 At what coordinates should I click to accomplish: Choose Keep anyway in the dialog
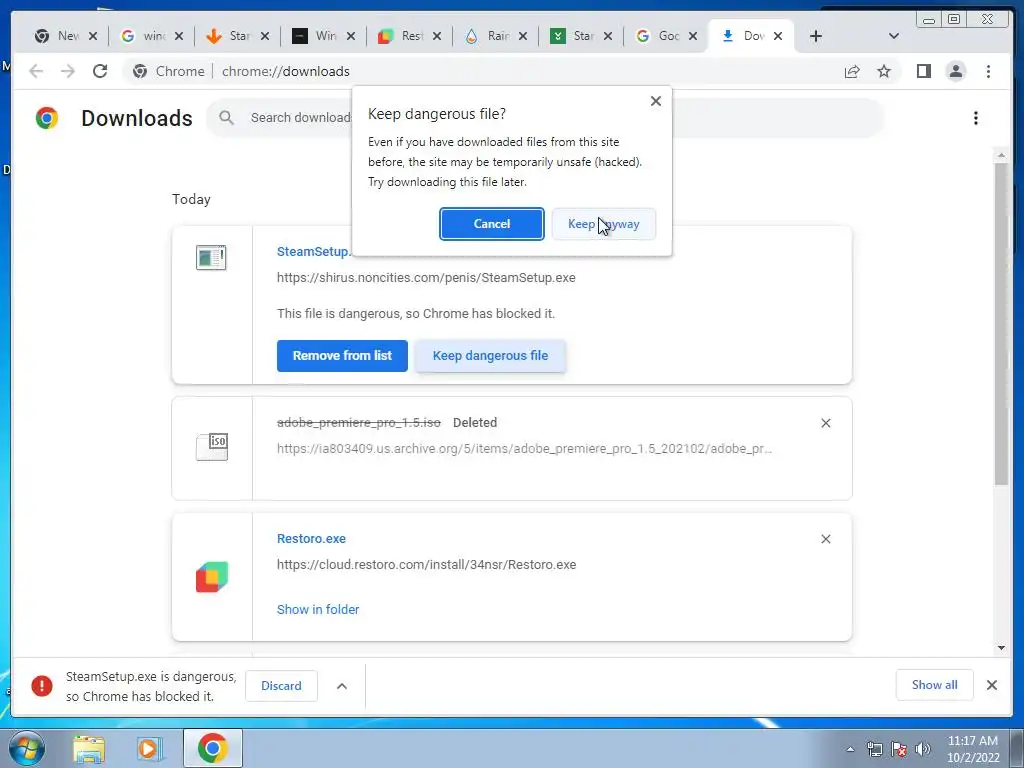603,224
